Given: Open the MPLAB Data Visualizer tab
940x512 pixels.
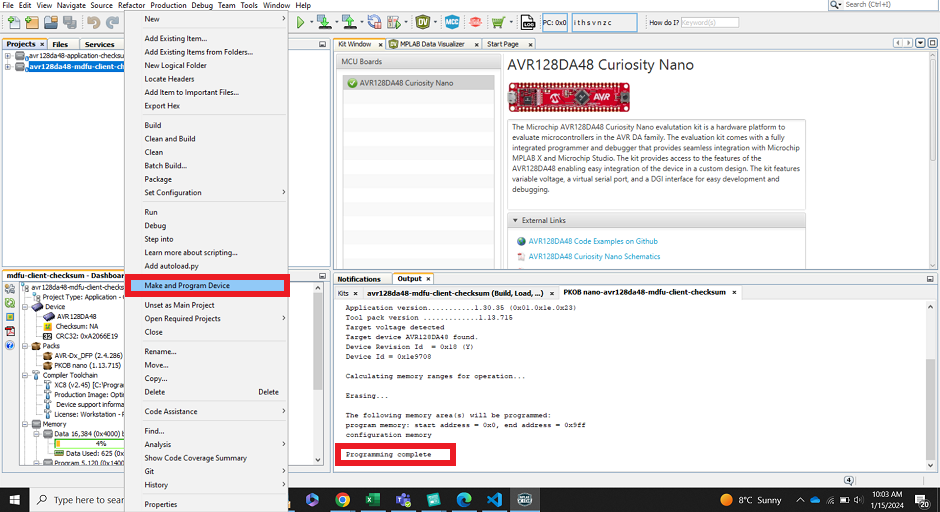Looking at the screenshot, I should coord(432,44).
